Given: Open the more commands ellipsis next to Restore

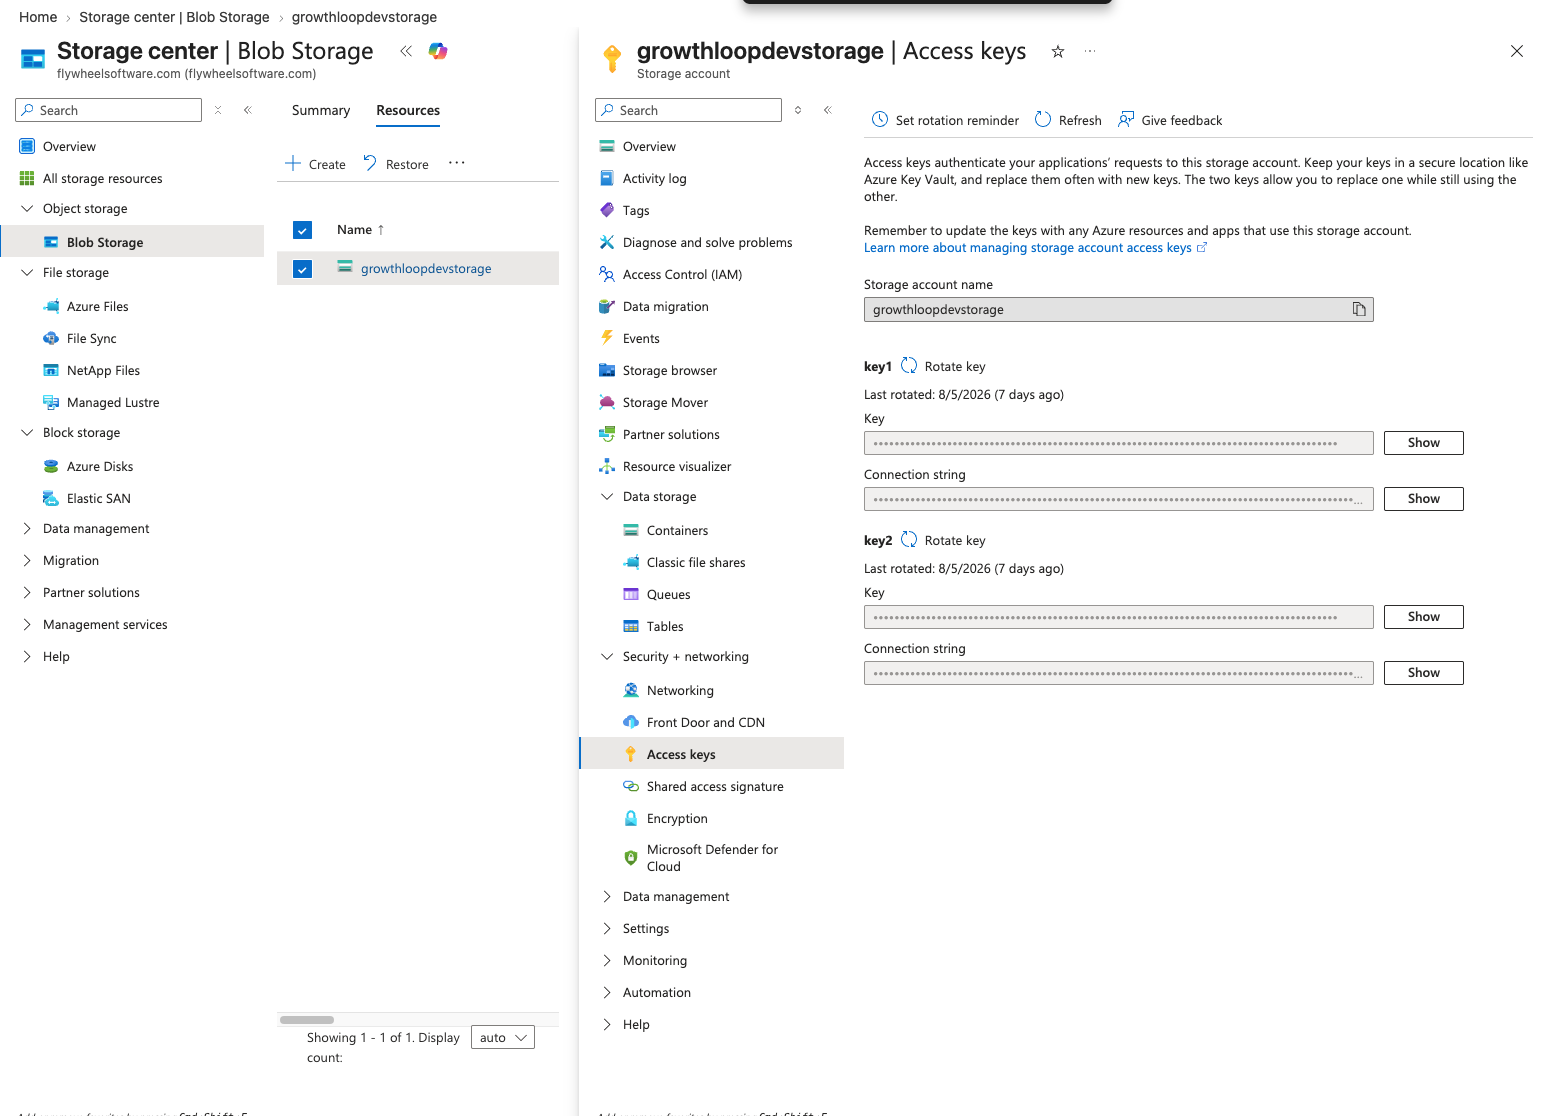Looking at the screenshot, I should [x=457, y=163].
